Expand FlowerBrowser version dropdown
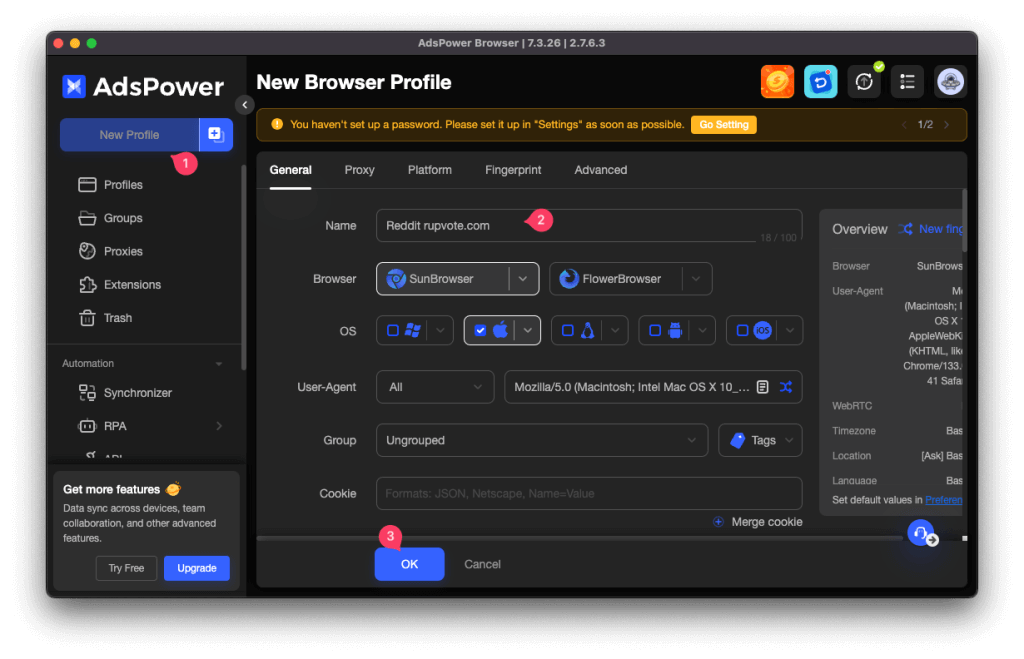Viewport: 1024px width, 659px height. coord(696,279)
